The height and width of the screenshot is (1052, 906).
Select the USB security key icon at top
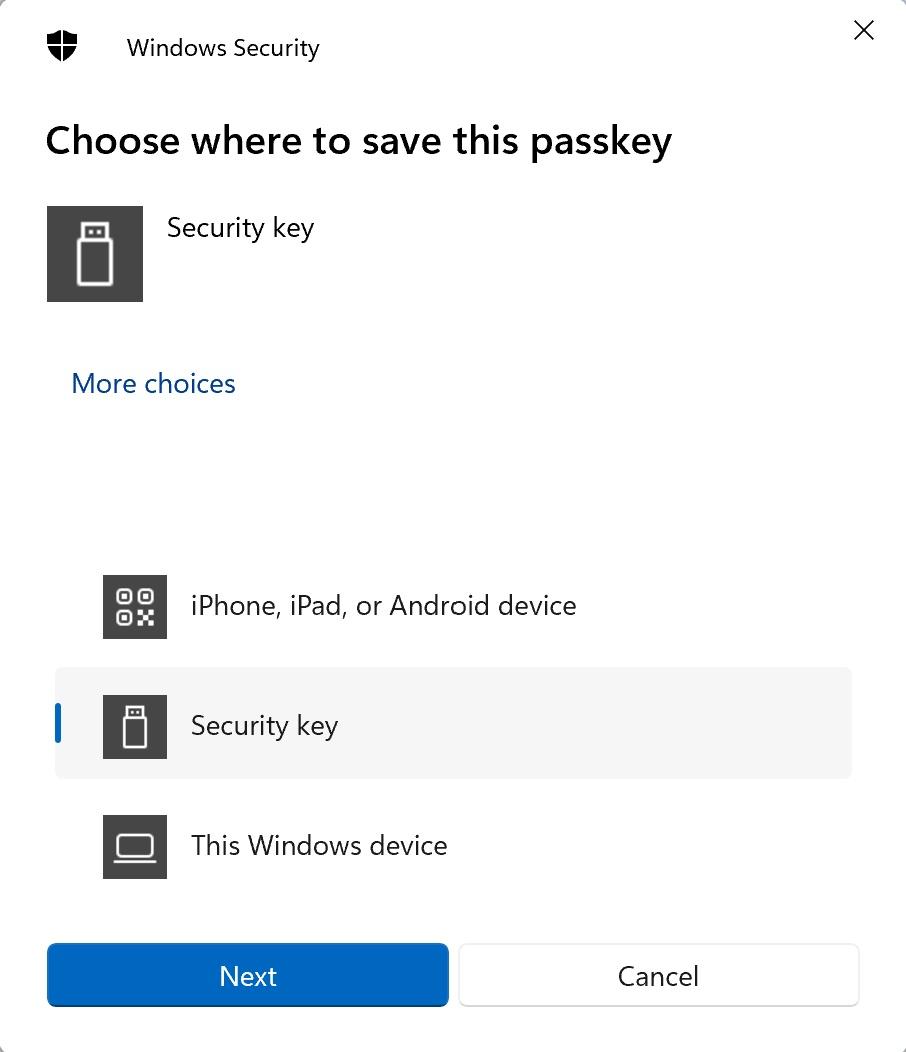pyautogui.click(x=95, y=253)
